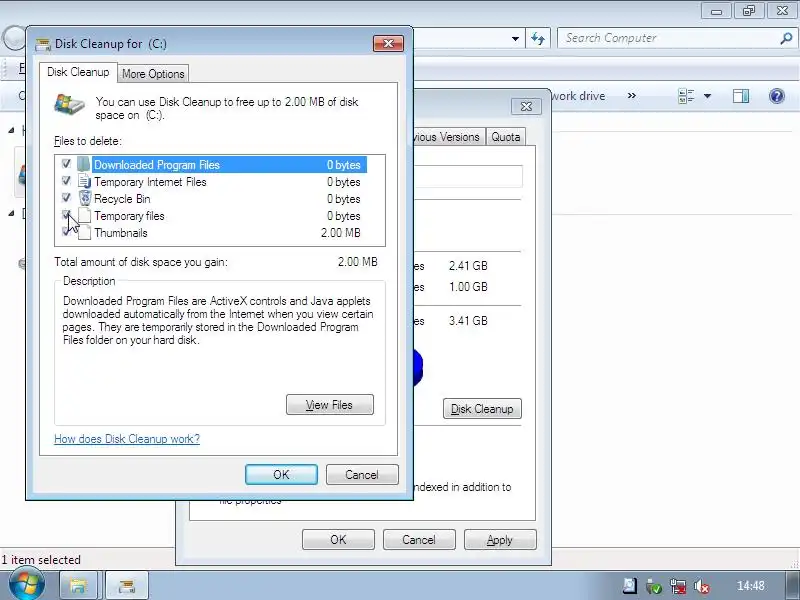Select the Recycle Bin row text
The image size is (800, 600).
pos(122,198)
